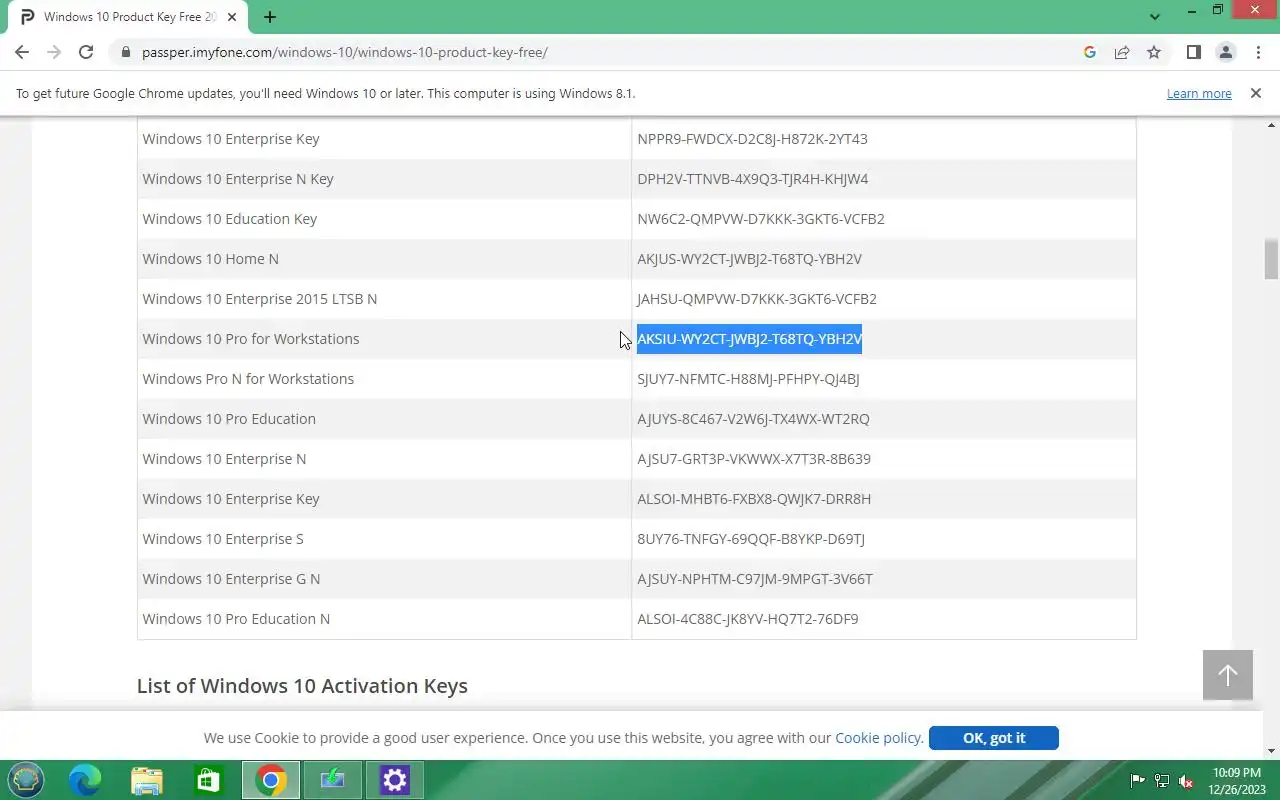Go forward to the next page
The height and width of the screenshot is (800, 1280).
54,52
